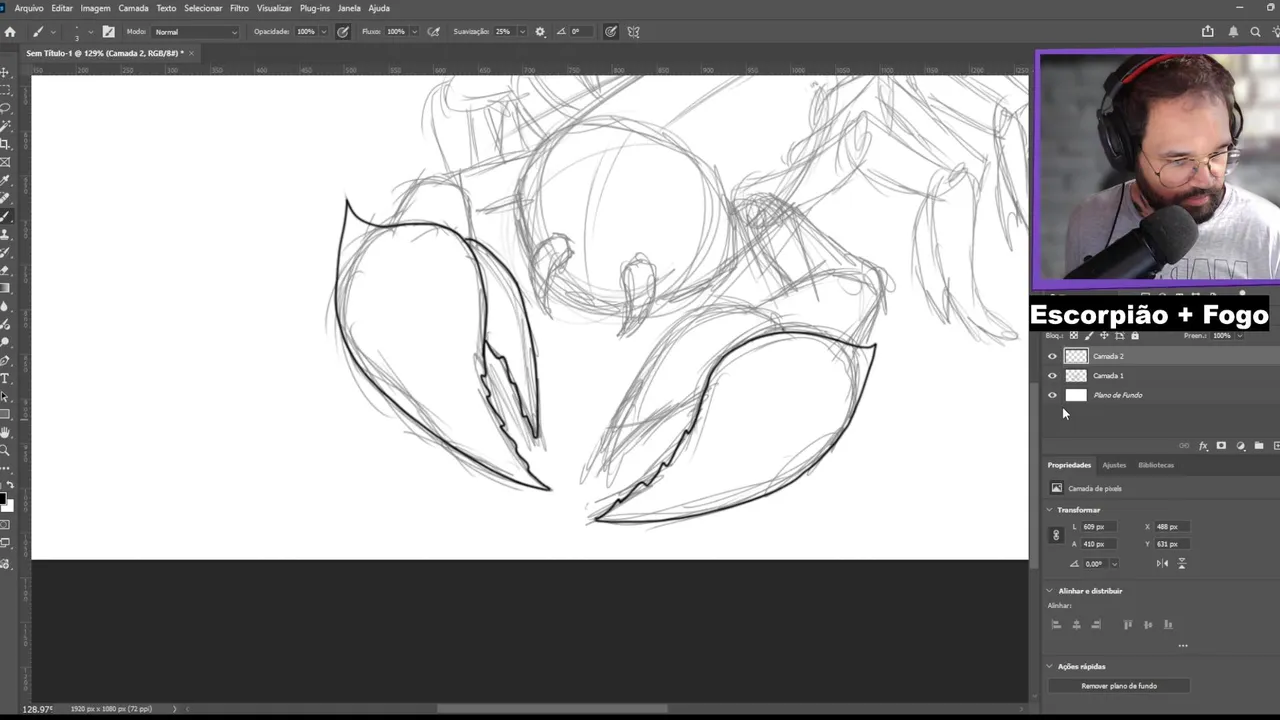This screenshot has height=720, width=1280.
Task: Open the Opacidade dropdown arrow
Action: coord(323,32)
